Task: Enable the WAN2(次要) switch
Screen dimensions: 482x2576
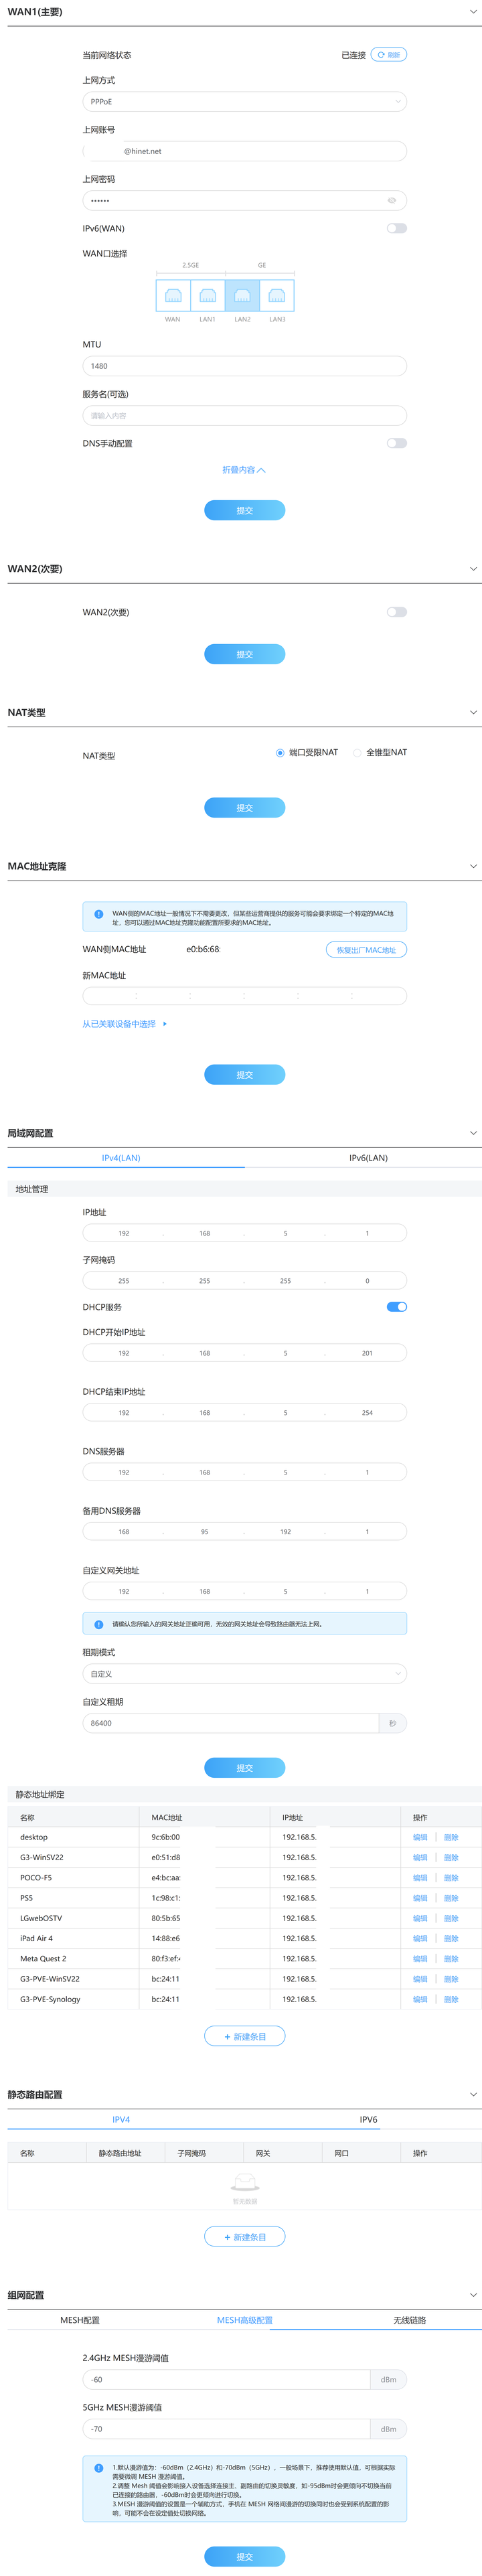Action: click(x=397, y=612)
